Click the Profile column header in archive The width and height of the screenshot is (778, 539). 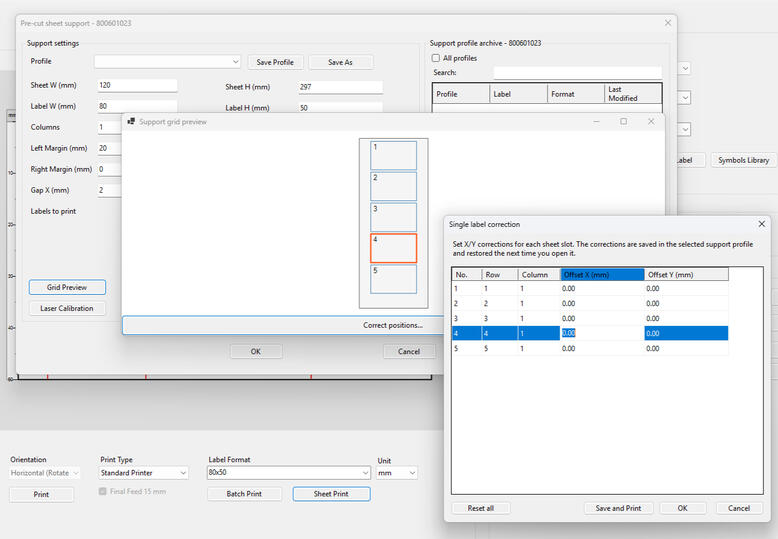coord(461,93)
